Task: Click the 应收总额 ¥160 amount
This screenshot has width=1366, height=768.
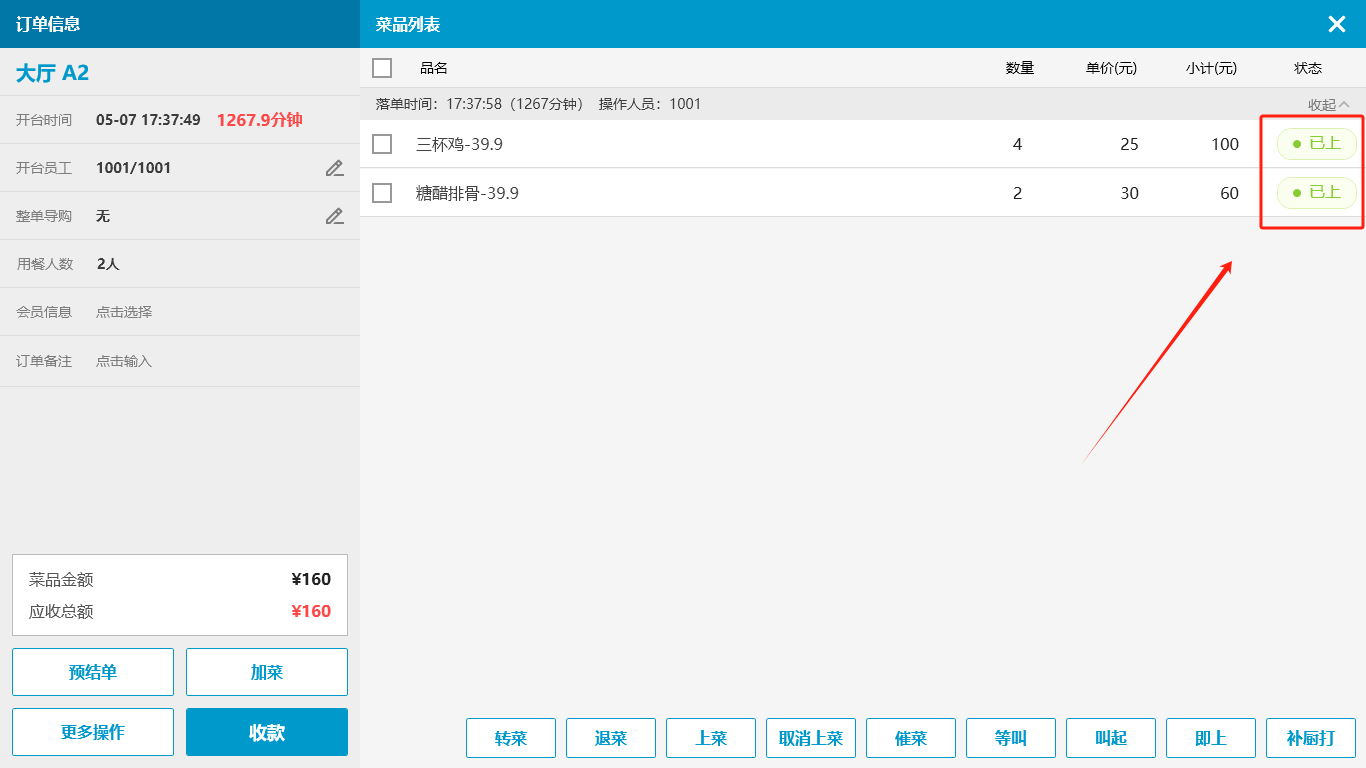Action: [x=311, y=611]
